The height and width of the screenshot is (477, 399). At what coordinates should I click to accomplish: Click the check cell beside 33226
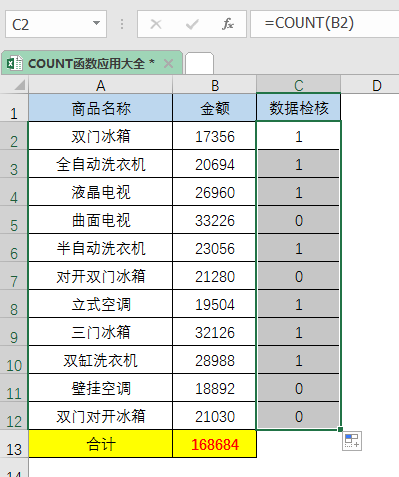(299, 220)
